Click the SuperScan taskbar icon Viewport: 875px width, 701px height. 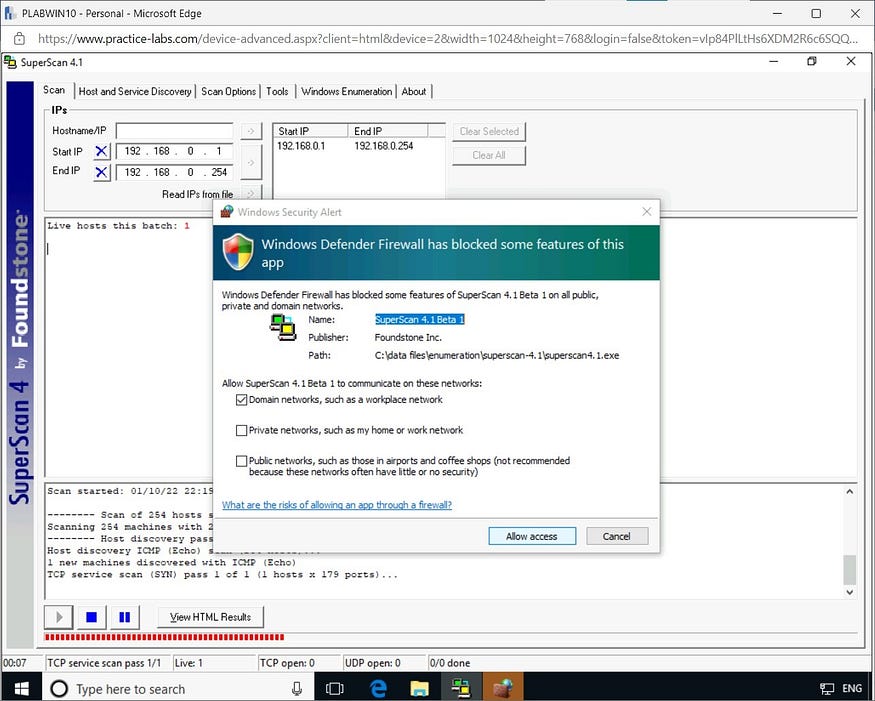[461, 688]
